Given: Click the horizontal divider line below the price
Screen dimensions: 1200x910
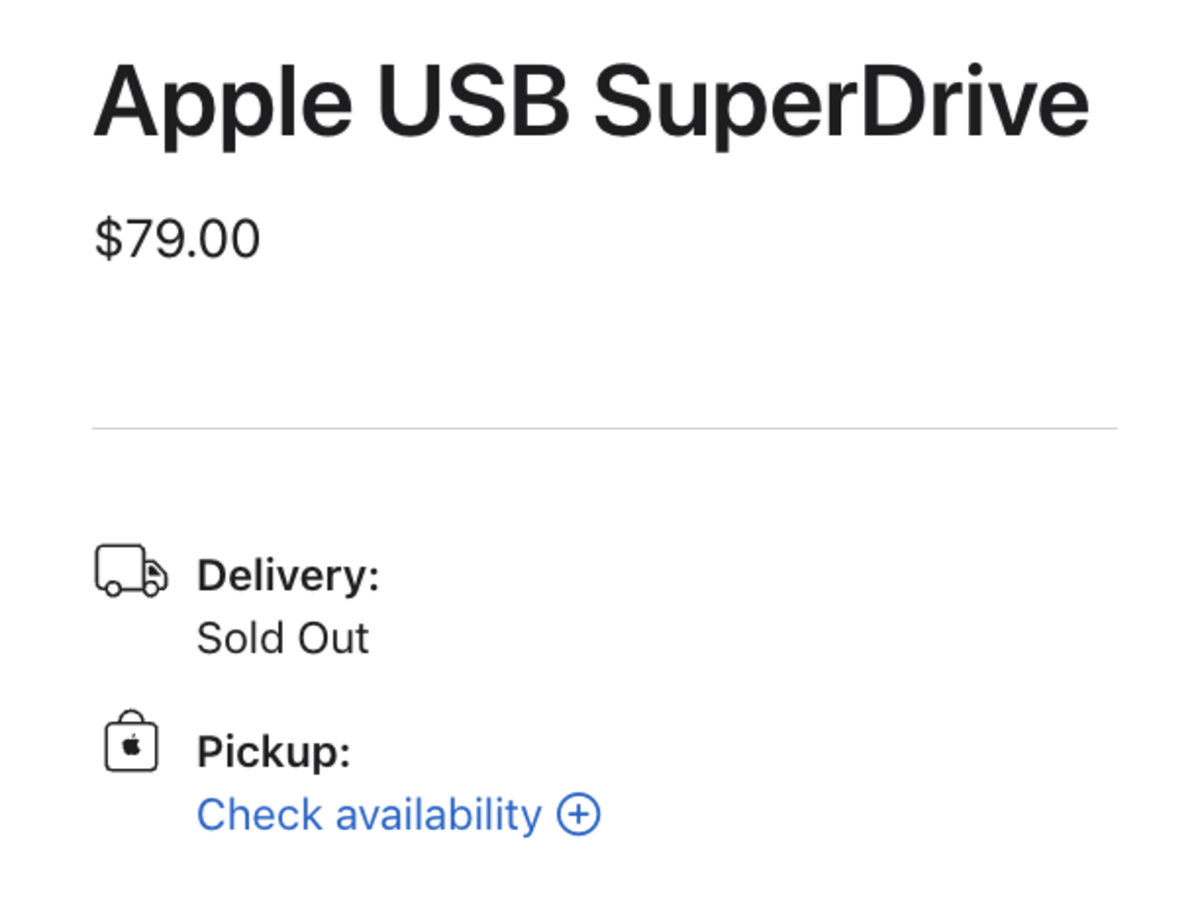Looking at the screenshot, I should (x=605, y=429).
